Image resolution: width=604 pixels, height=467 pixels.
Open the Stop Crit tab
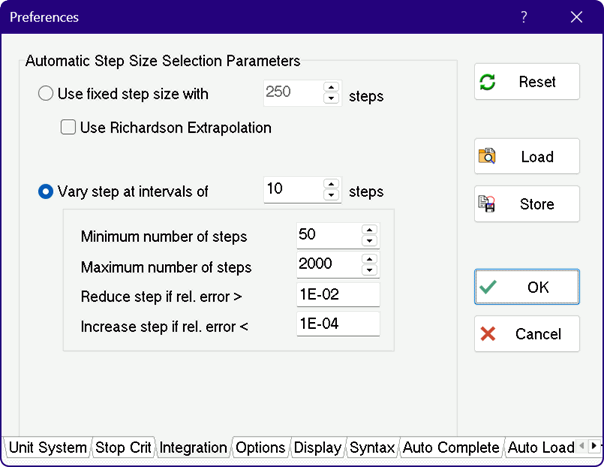(x=123, y=448)
